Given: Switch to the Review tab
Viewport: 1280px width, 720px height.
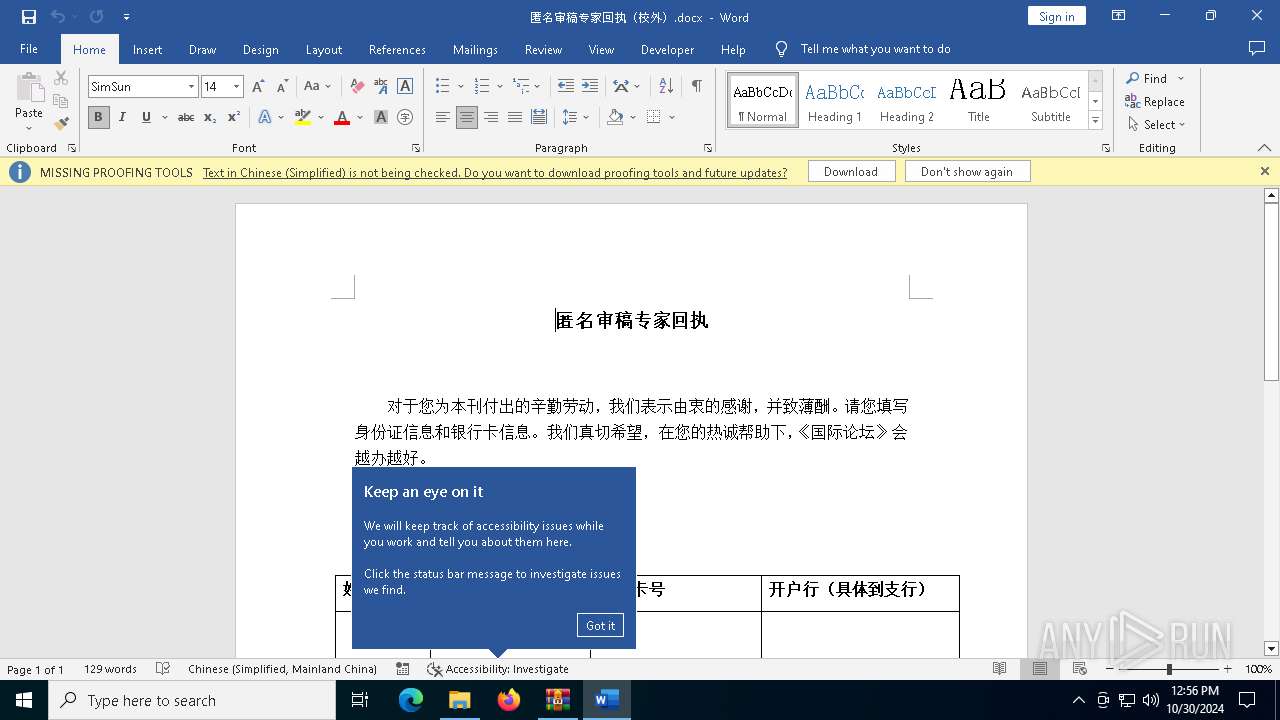Looking at the screenshot, I should (543, 49).
